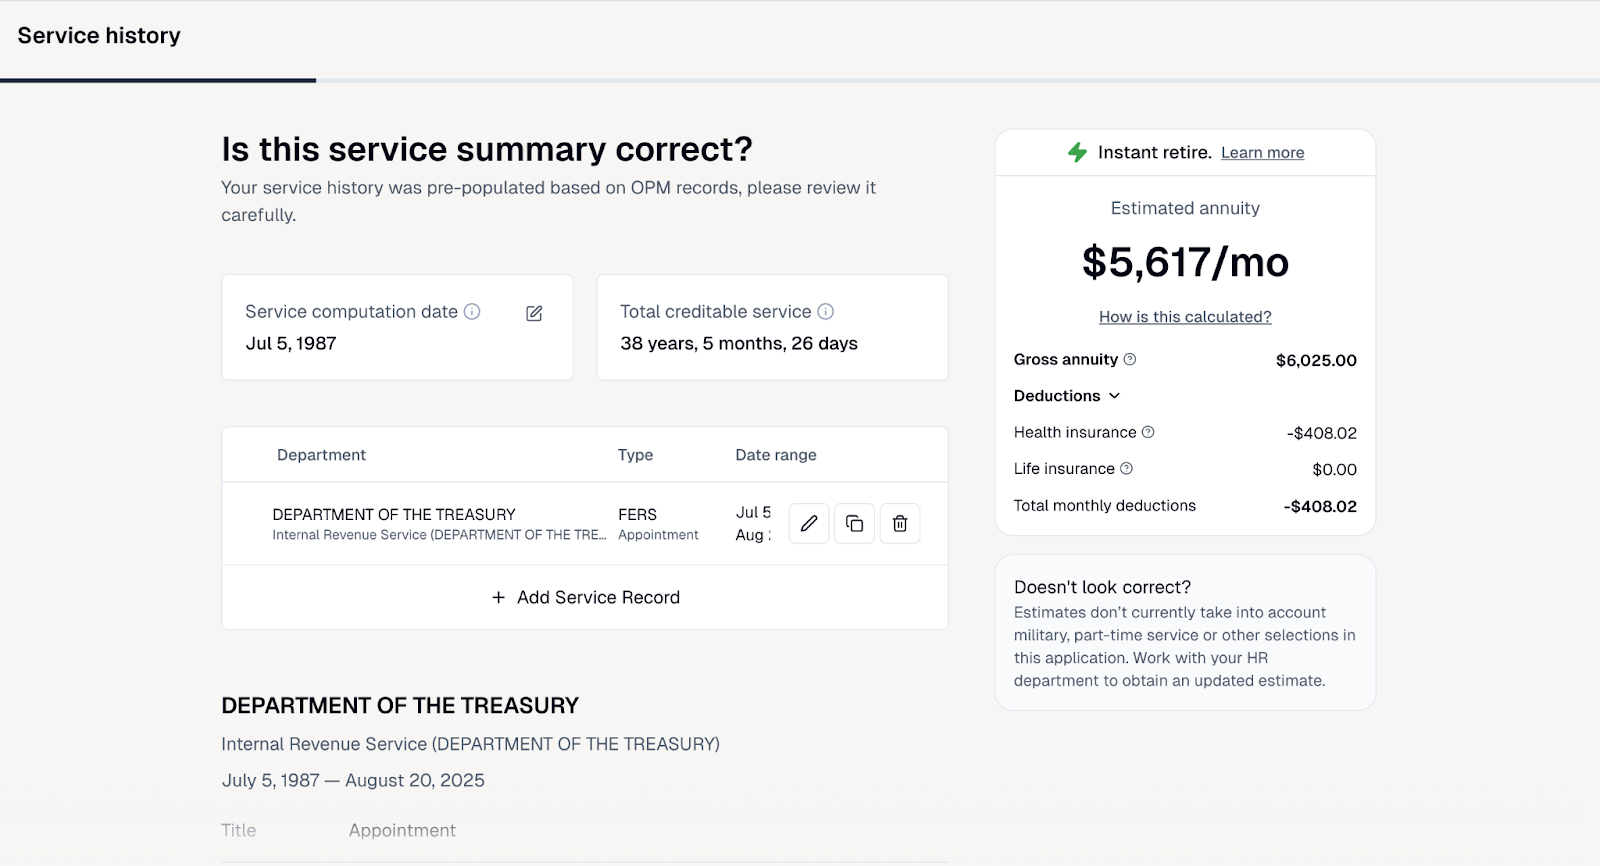Screen dimensions: 1600x866
Task: Click the Instant retire lightning icon
Action: coord(1077,152)
